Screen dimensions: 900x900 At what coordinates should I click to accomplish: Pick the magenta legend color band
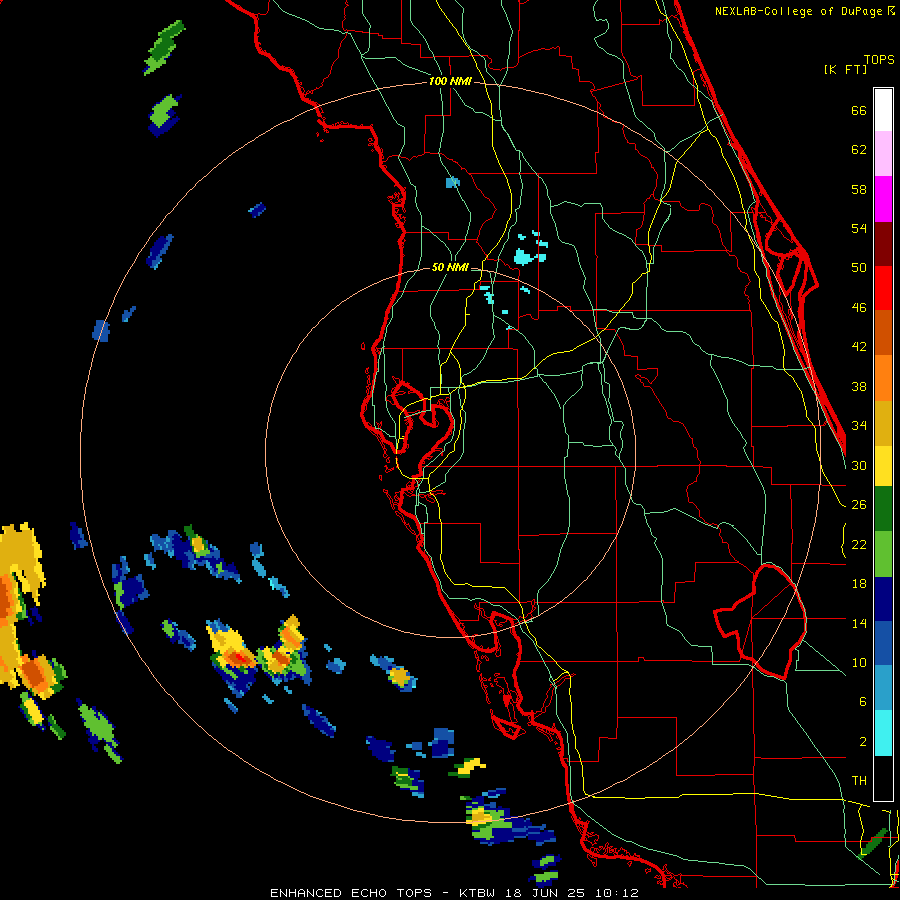(x=883, y=199)
